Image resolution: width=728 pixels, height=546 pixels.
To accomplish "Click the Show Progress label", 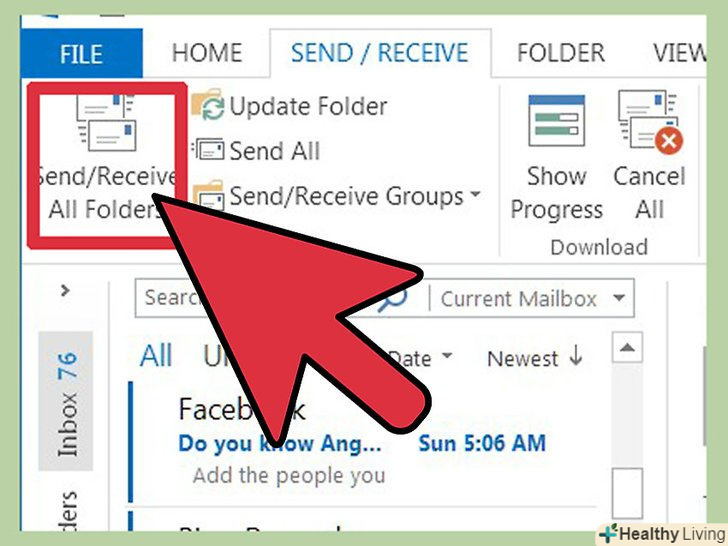I will (557, 193).
